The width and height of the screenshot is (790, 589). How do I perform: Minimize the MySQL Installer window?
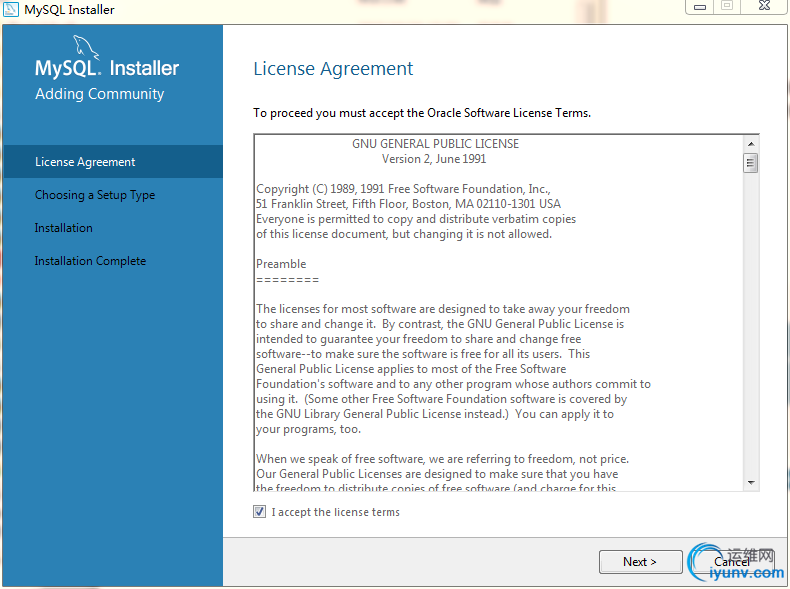pyautogui.click(x=700, y=7)
